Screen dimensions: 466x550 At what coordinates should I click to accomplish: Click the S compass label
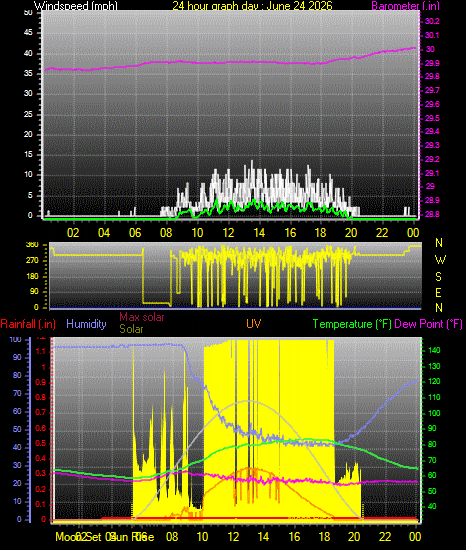point(438,277)
